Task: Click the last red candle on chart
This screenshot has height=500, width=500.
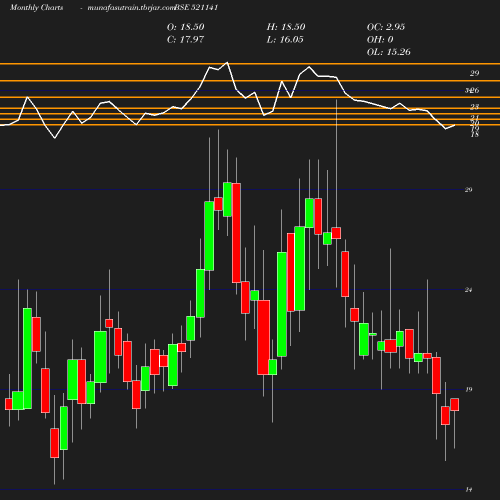Action: (454, 405)
